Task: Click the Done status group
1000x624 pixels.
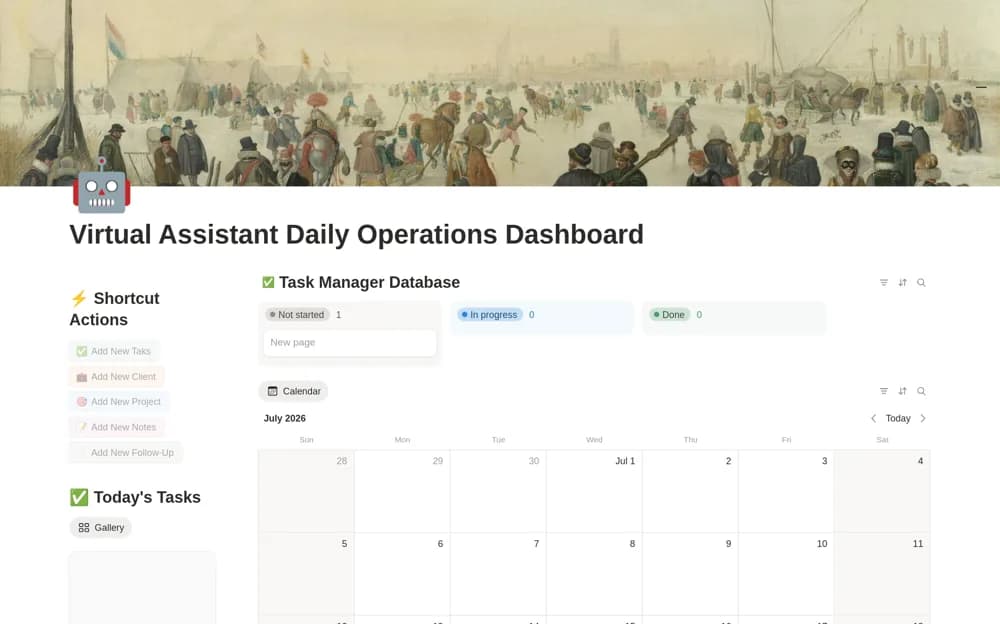Action: pyautogui.click(x=669, y=315)
